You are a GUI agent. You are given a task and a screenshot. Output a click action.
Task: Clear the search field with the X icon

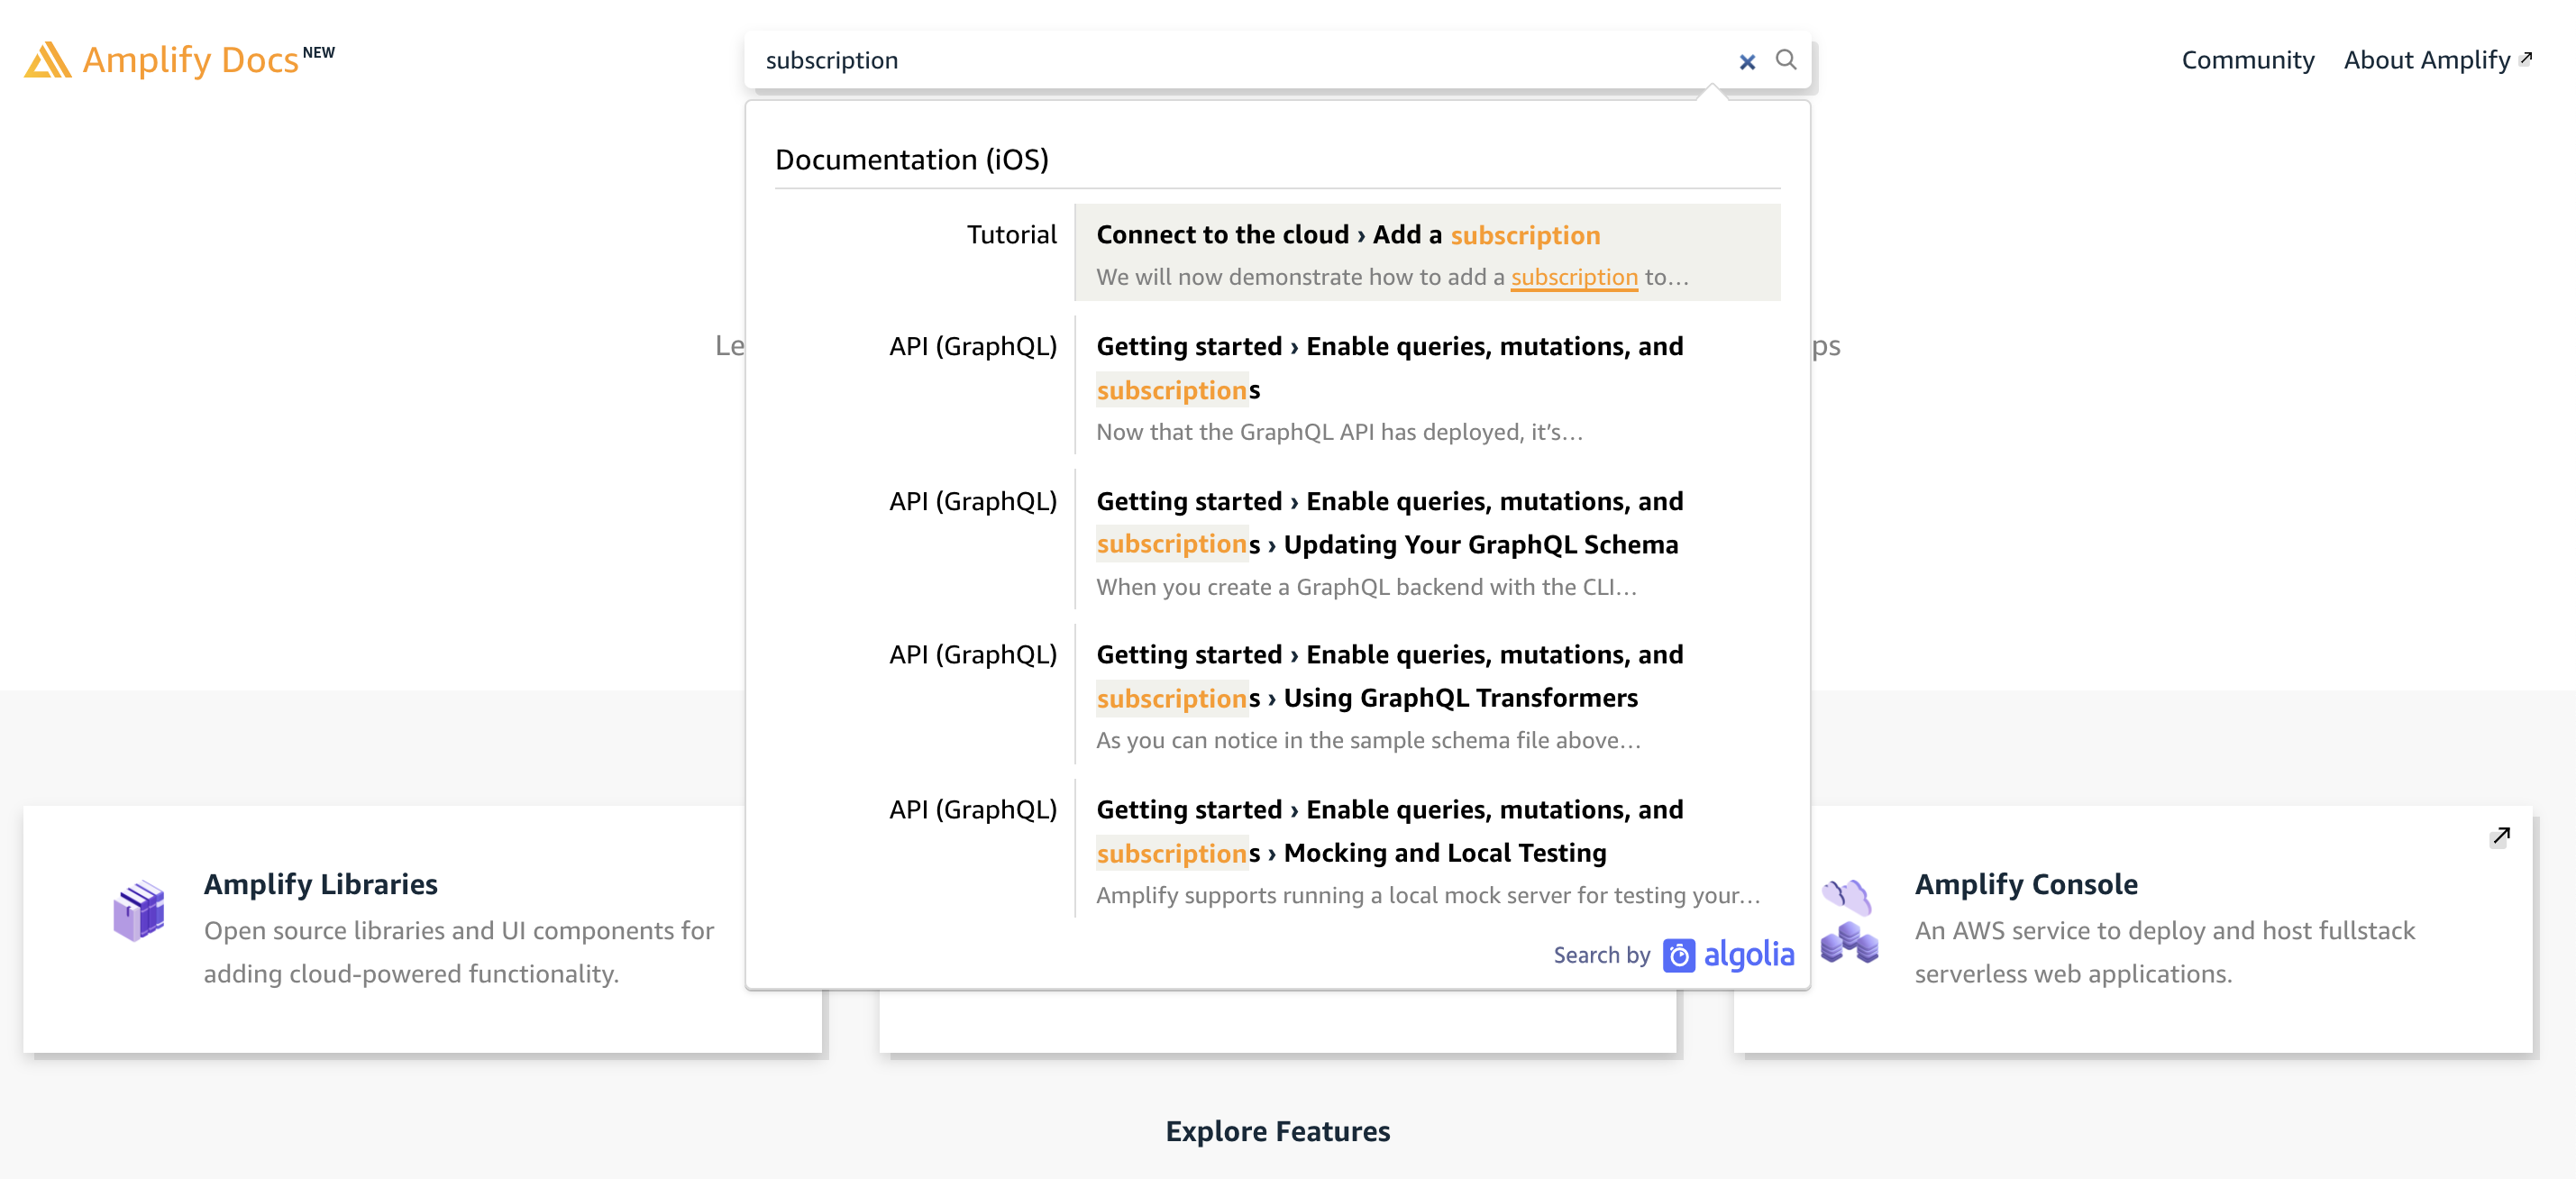pos(1748,61)
